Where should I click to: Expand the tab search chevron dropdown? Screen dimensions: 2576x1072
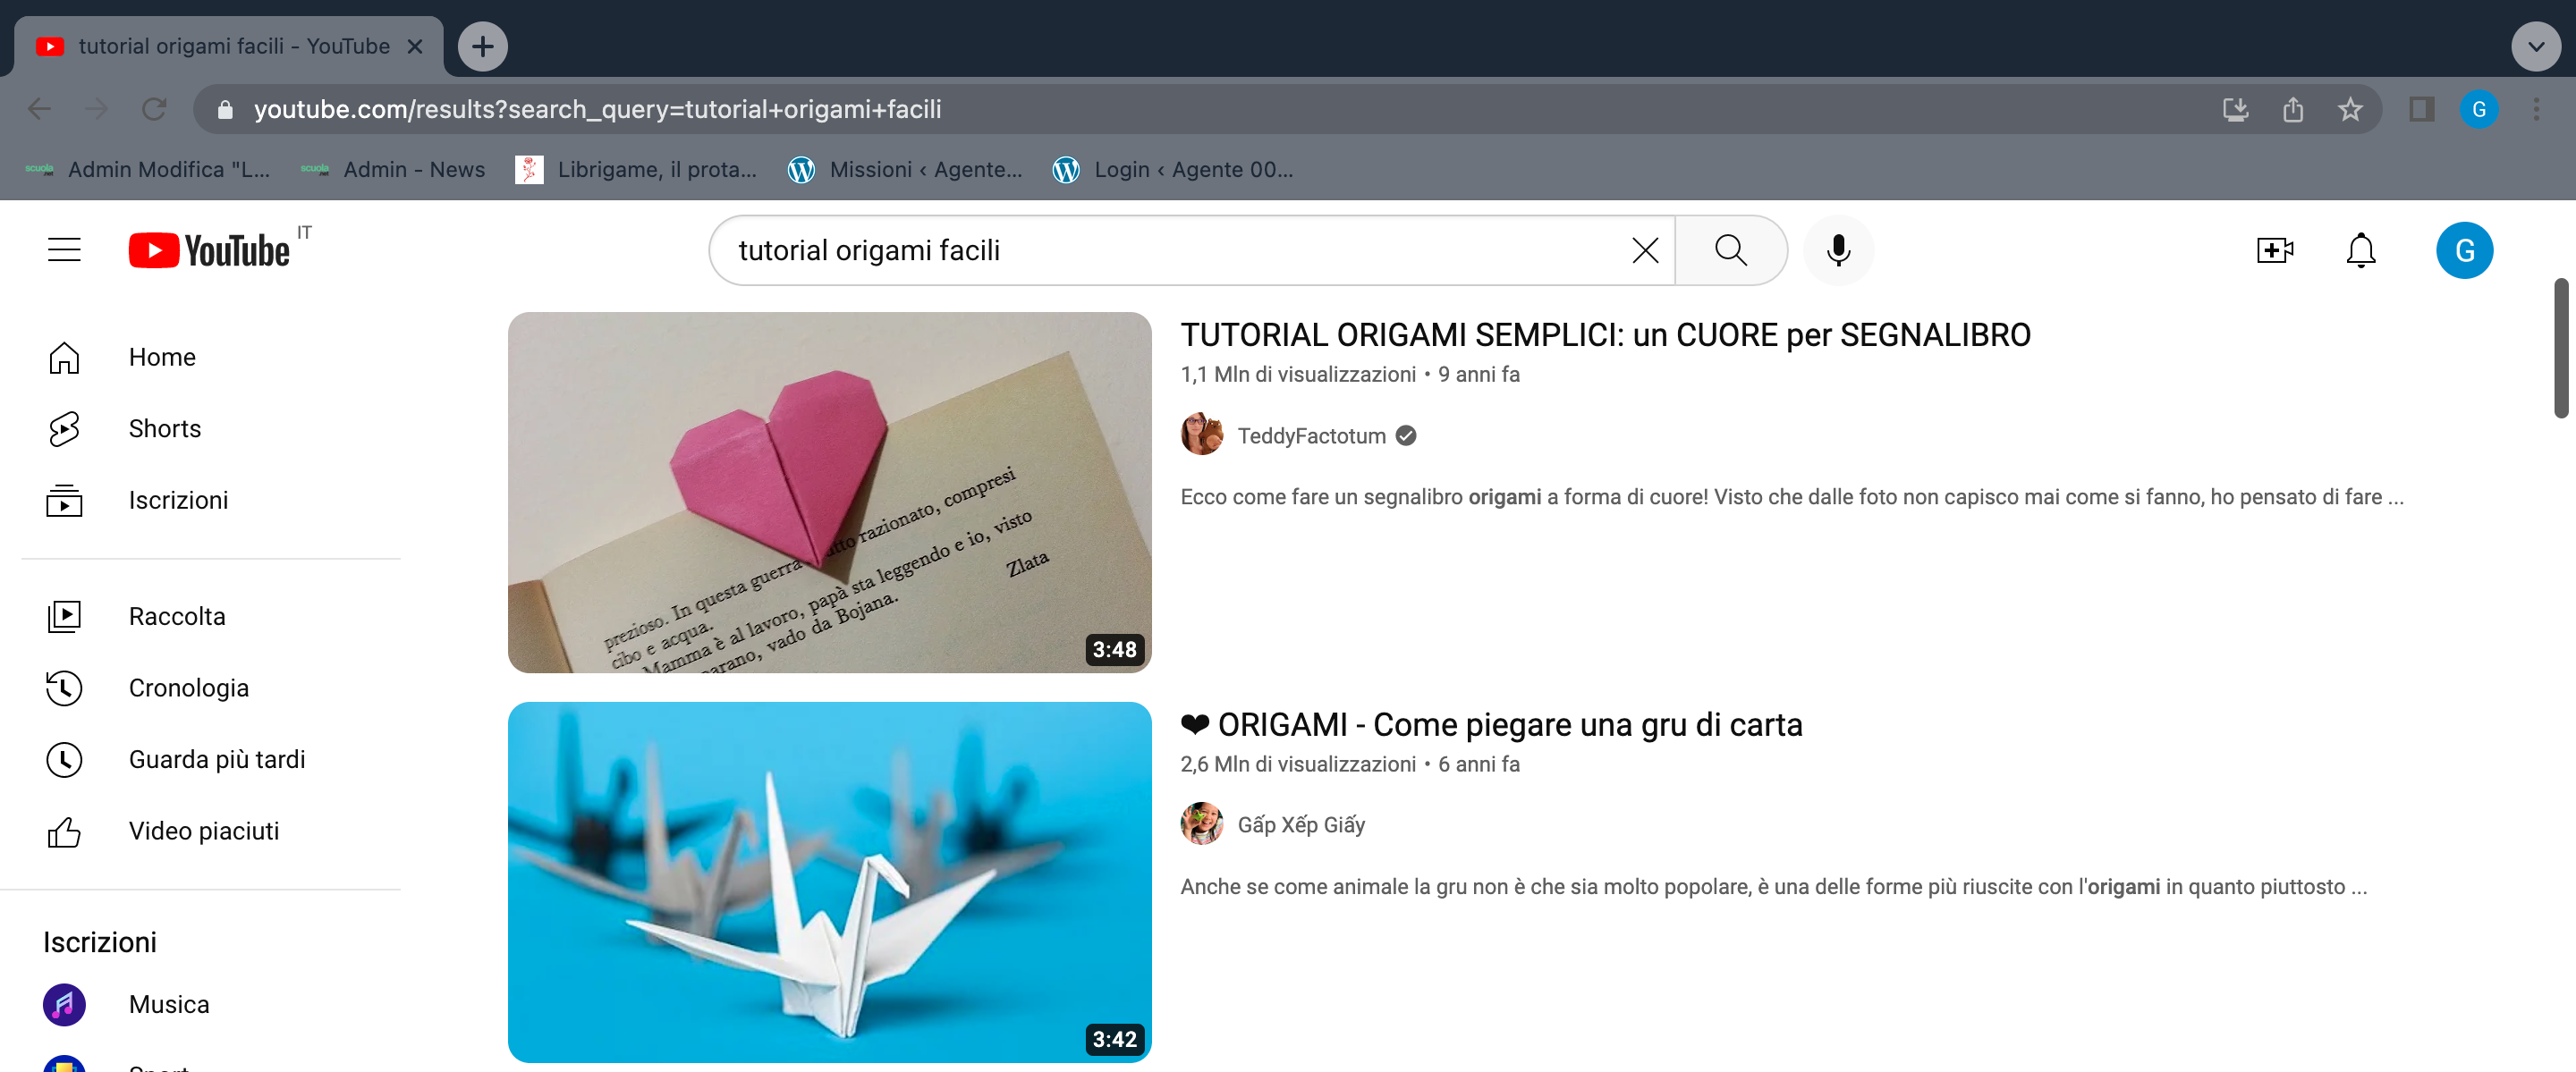tap(2536, 46)
